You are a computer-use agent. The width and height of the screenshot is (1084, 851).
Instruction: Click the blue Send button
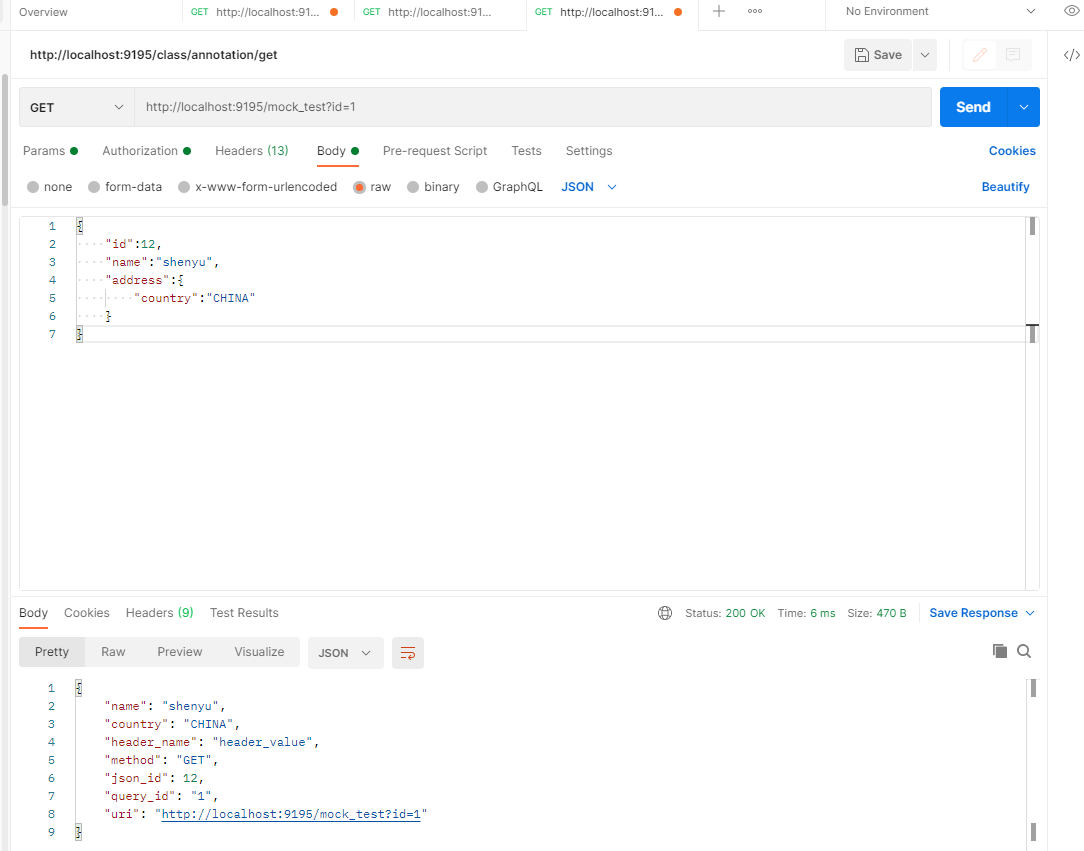coord(973,107)
